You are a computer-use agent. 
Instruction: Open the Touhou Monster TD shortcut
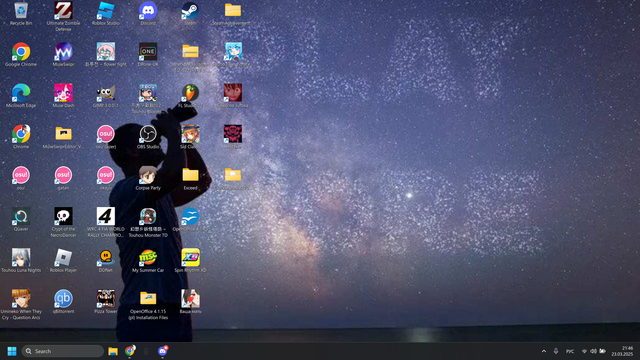[148, 222]
